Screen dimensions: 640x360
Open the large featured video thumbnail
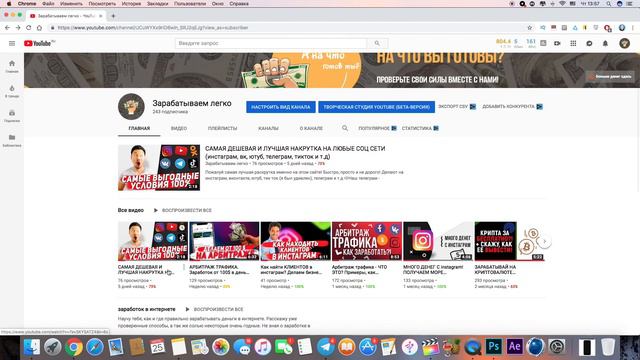[159, 167]
